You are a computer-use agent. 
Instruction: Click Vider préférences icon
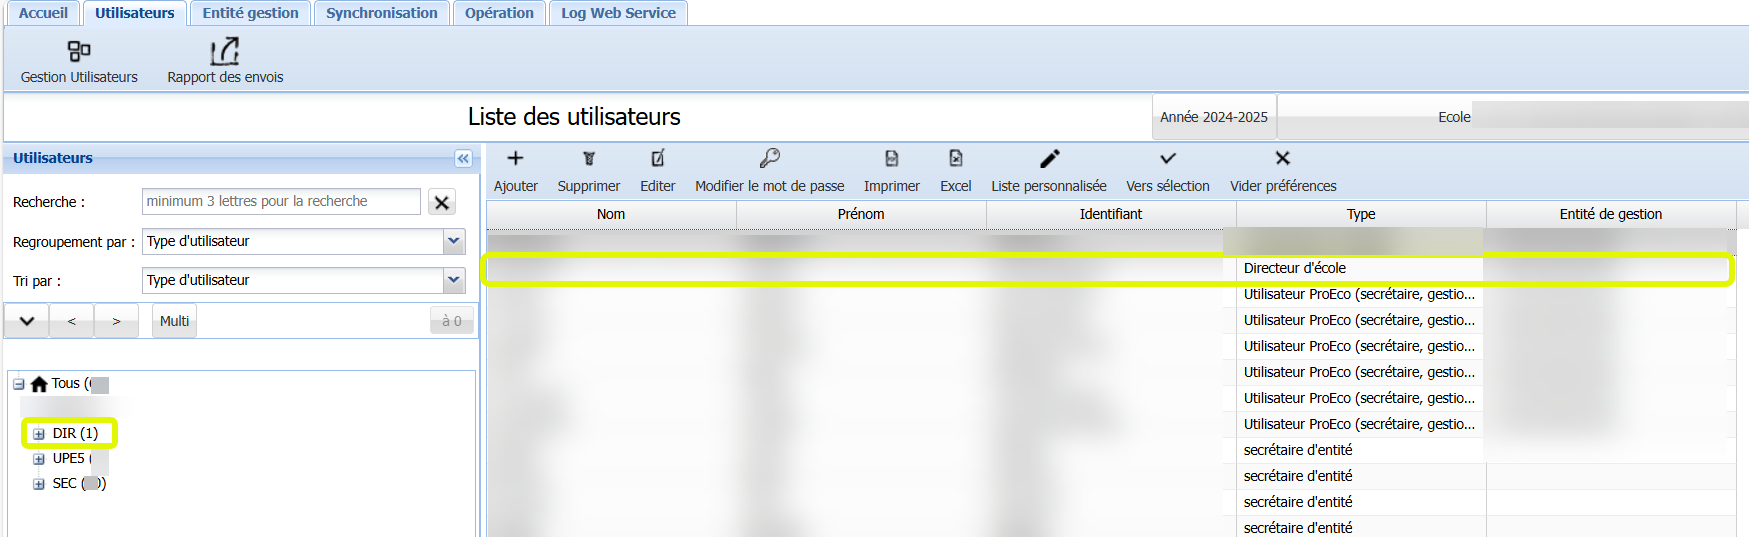1282,159
